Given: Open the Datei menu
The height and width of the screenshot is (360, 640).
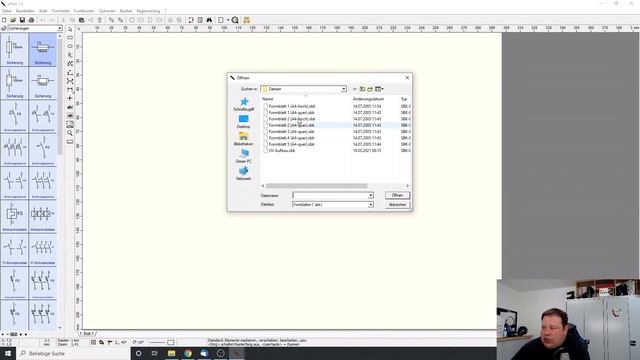Looking at the screenshot, I should [x=7, y=11].
